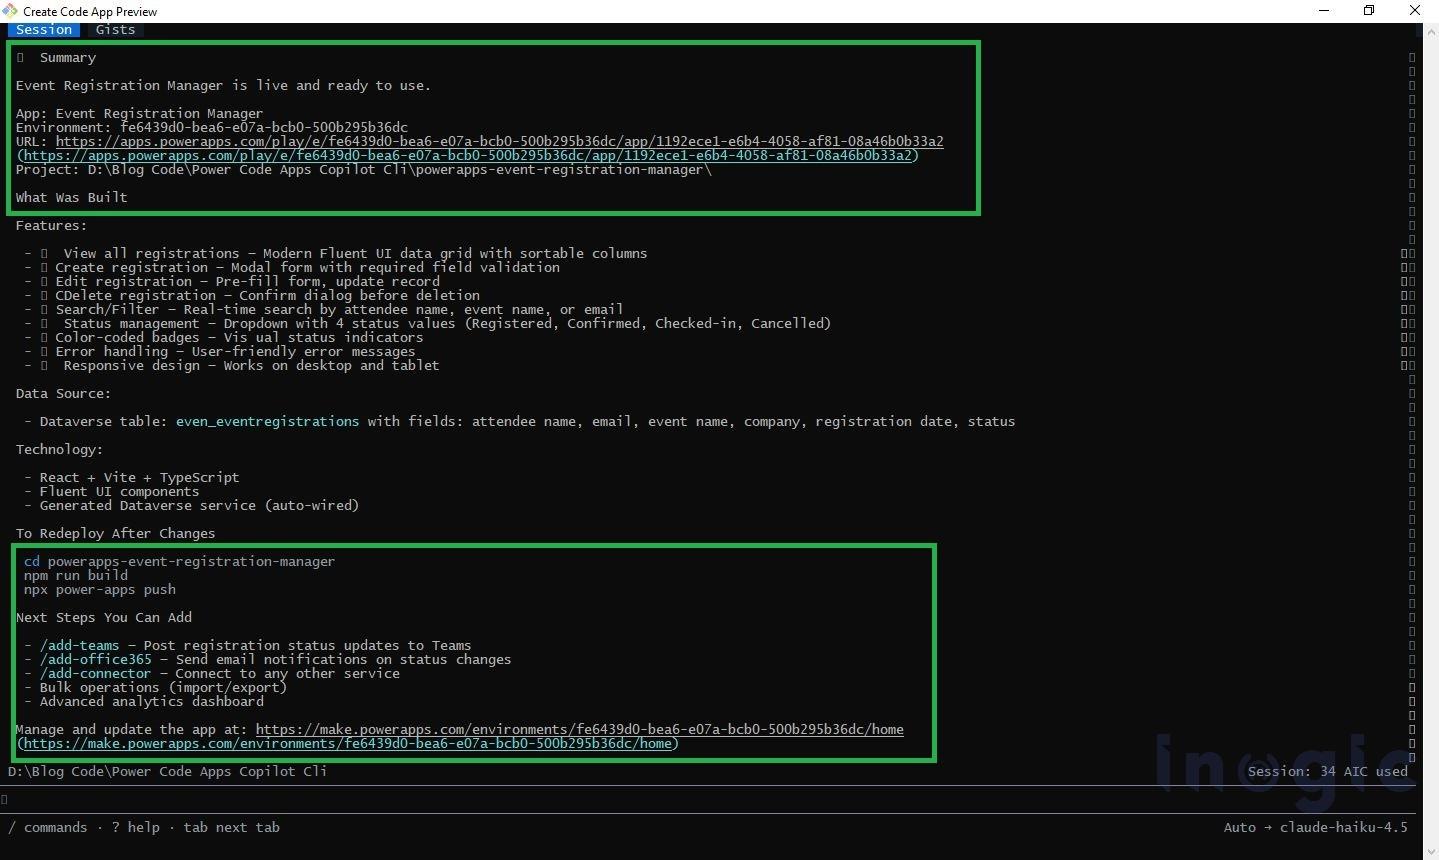
Task: Click the 'Project: D:\Blog Code' path line
Action: pos(363,169)
